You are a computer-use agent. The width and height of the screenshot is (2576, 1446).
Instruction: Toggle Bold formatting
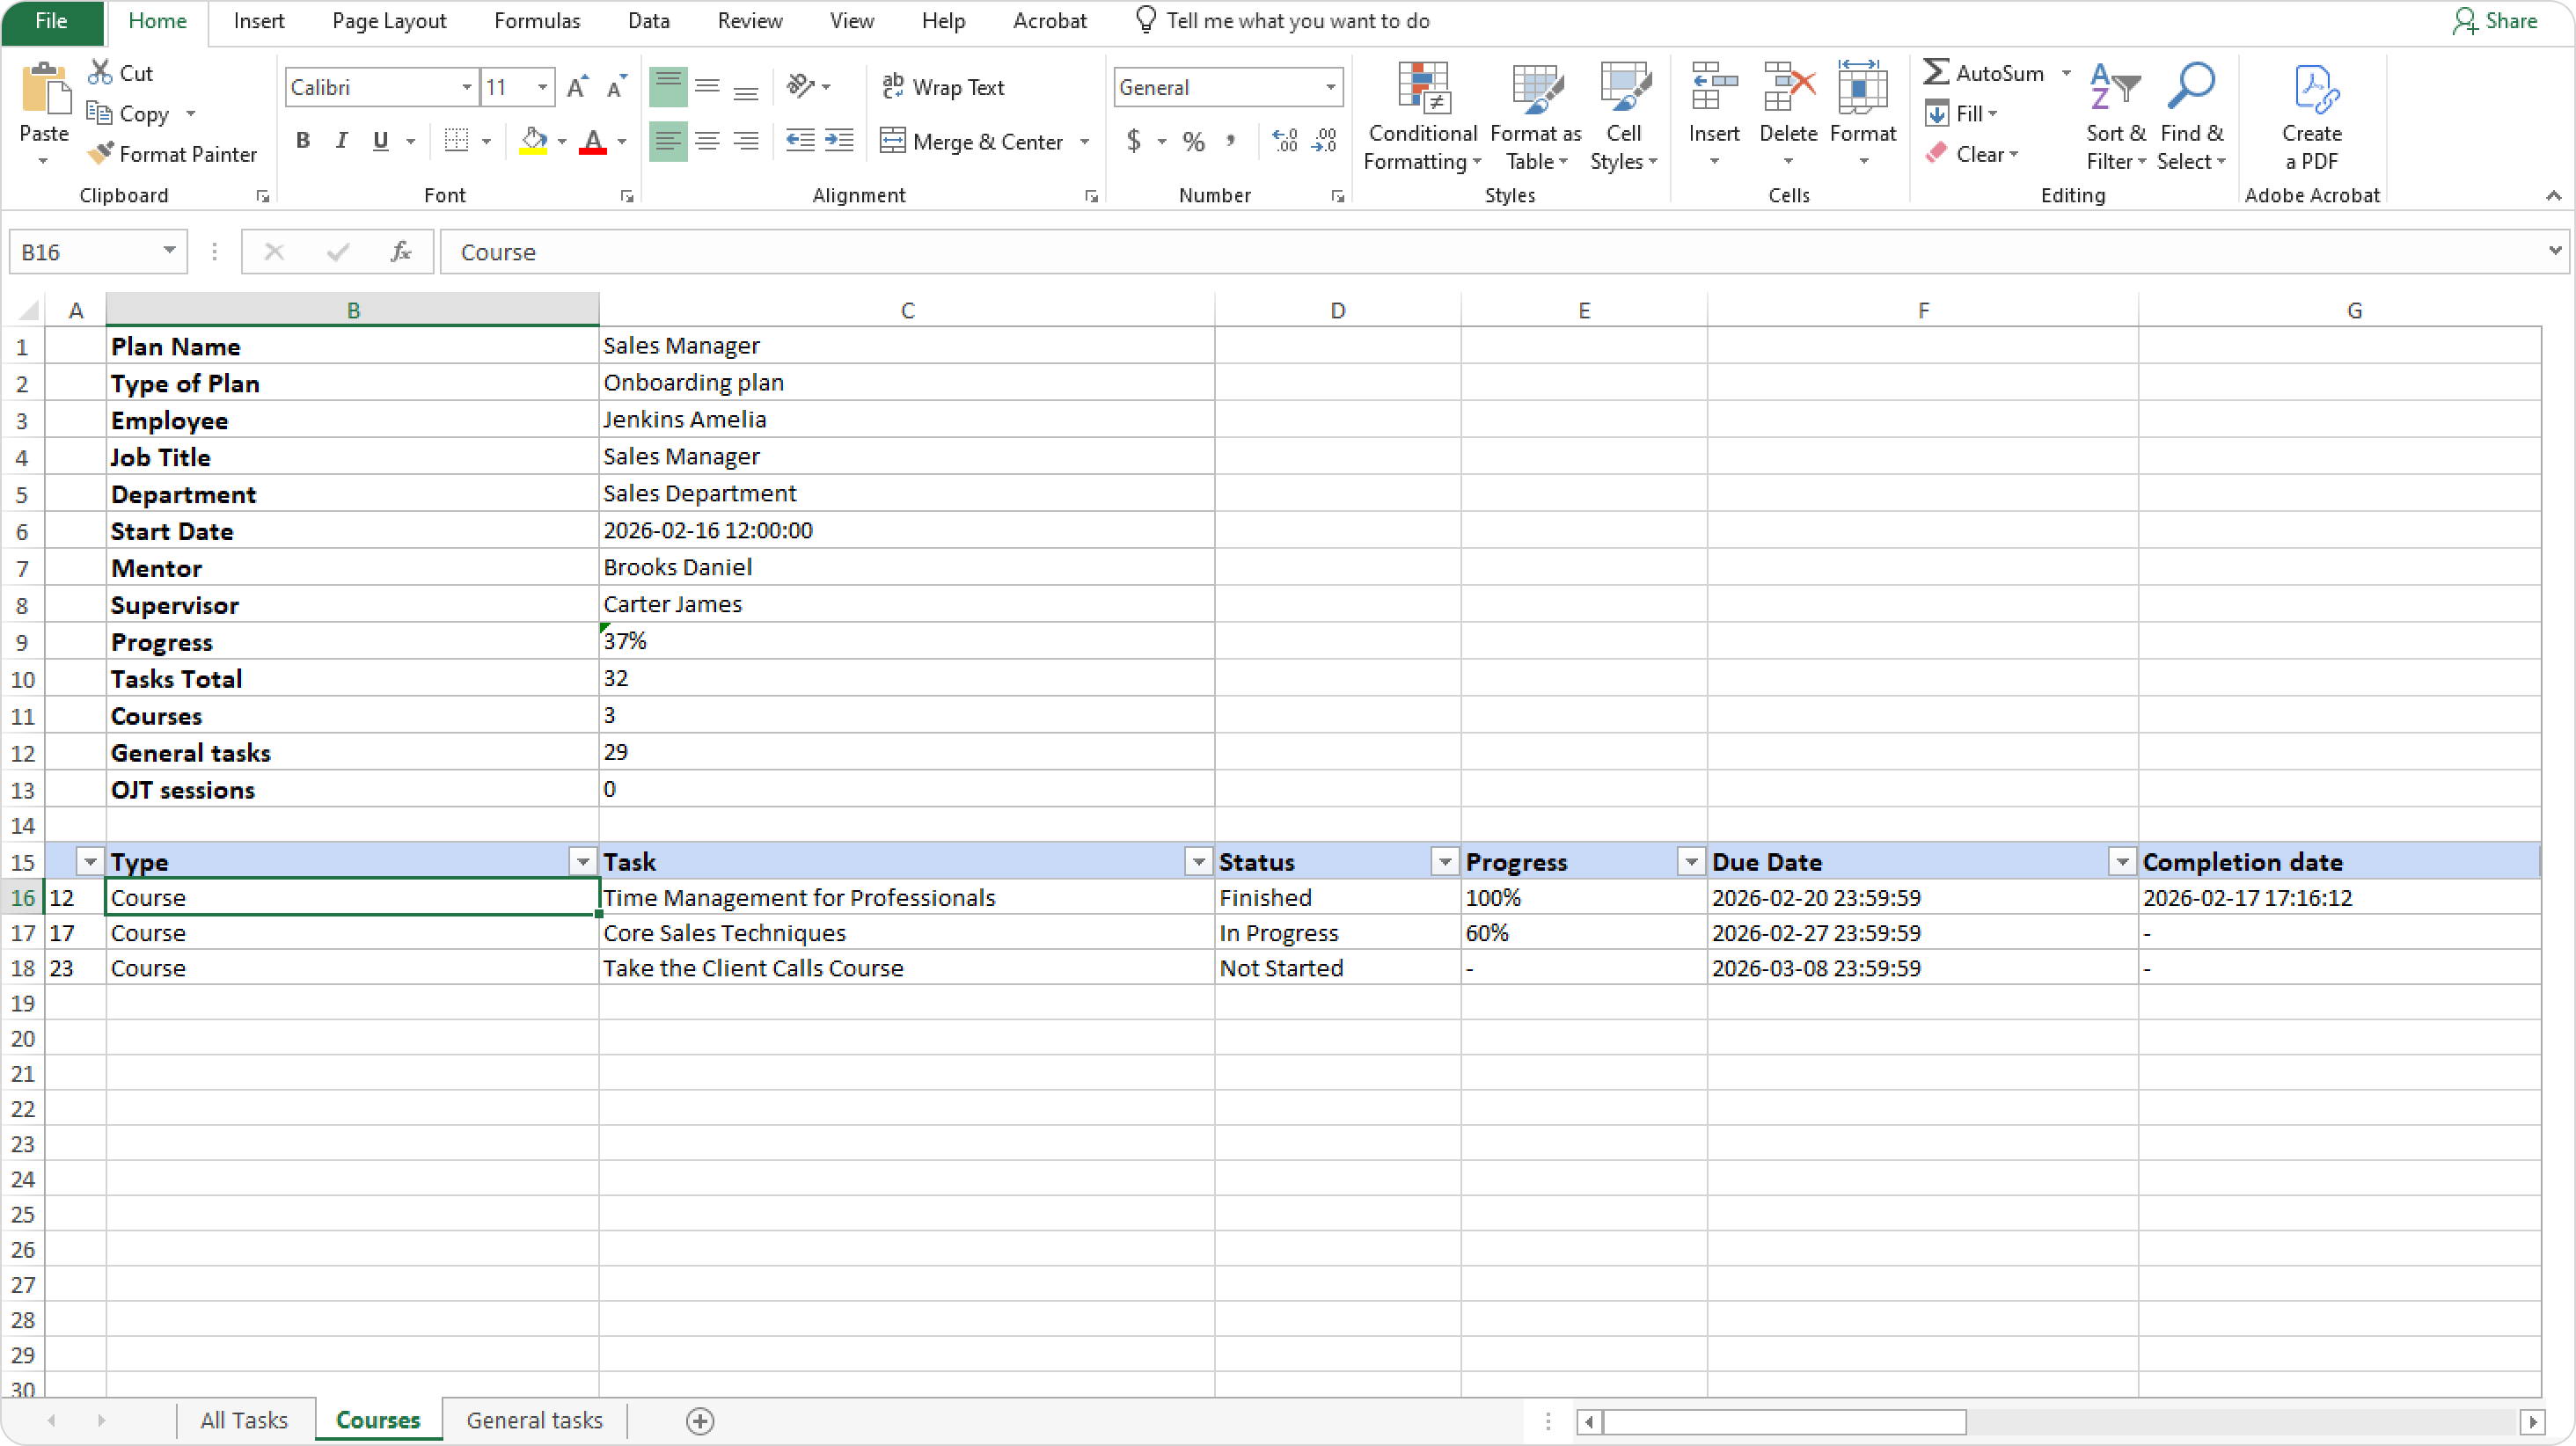pos(303,141)
